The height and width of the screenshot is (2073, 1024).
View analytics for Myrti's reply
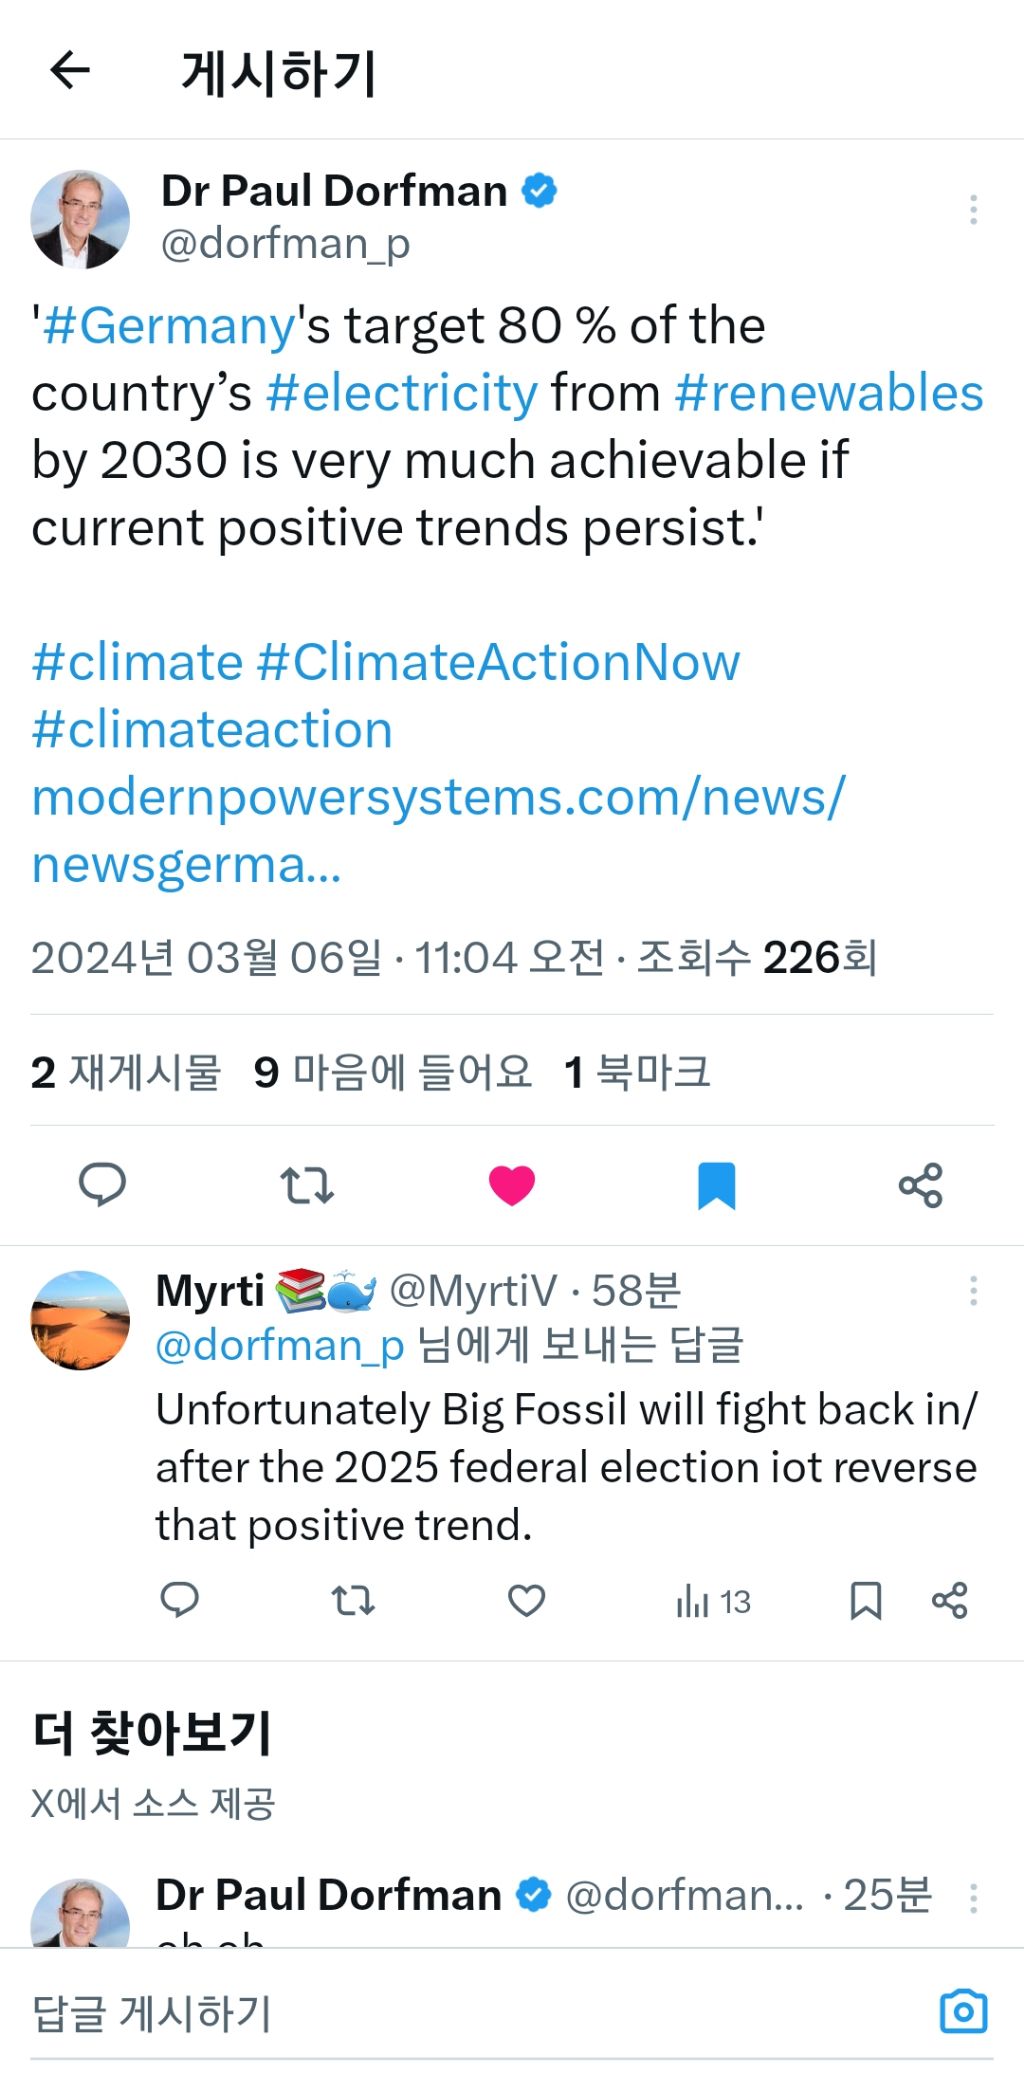(713, 1602)
